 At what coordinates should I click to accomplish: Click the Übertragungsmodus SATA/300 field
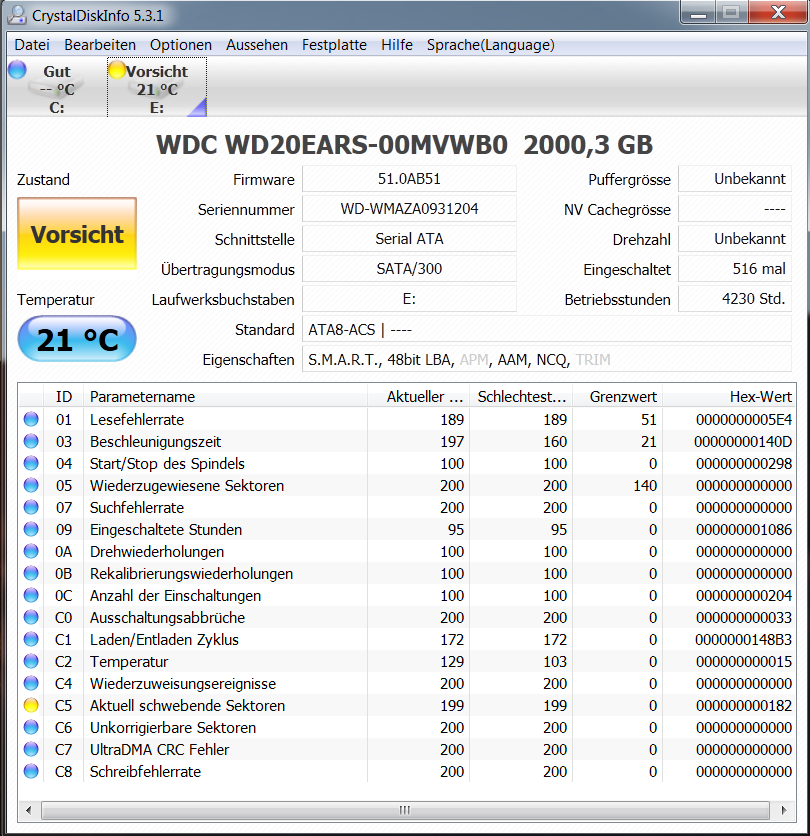(409, 268)
